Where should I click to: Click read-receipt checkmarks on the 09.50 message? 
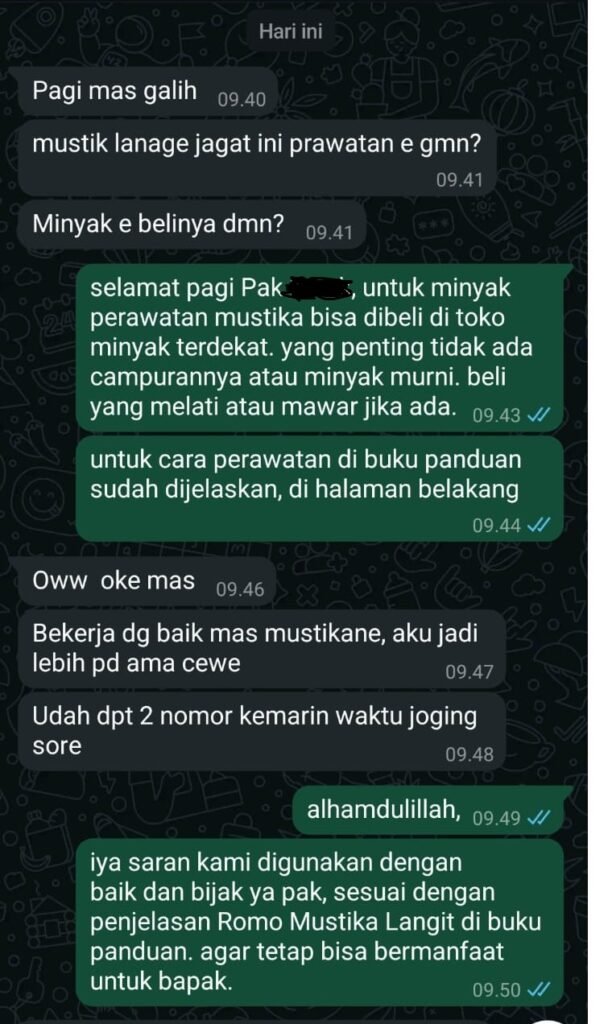(538, 990)
